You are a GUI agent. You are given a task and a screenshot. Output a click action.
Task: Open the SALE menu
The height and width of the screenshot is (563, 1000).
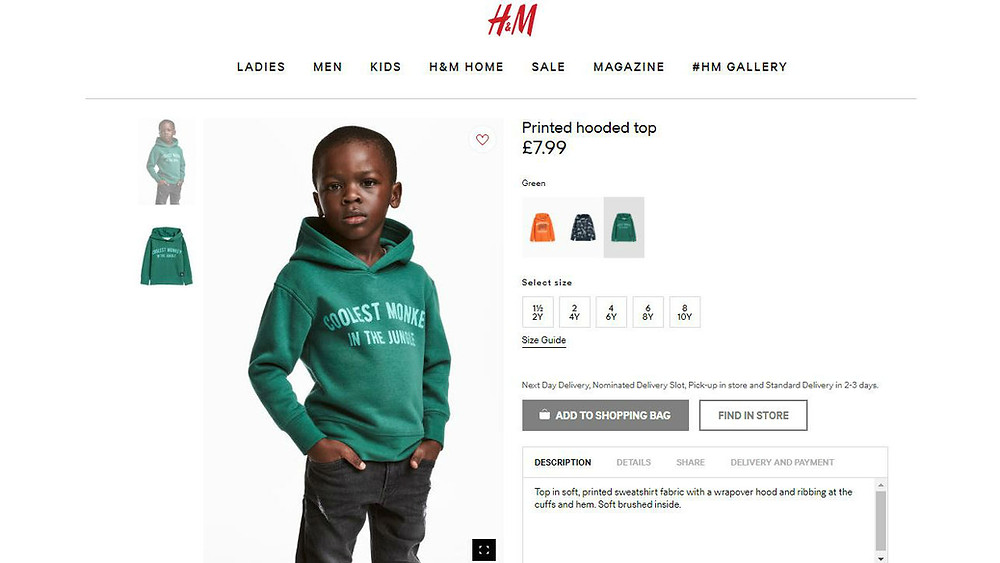point(548,67)
